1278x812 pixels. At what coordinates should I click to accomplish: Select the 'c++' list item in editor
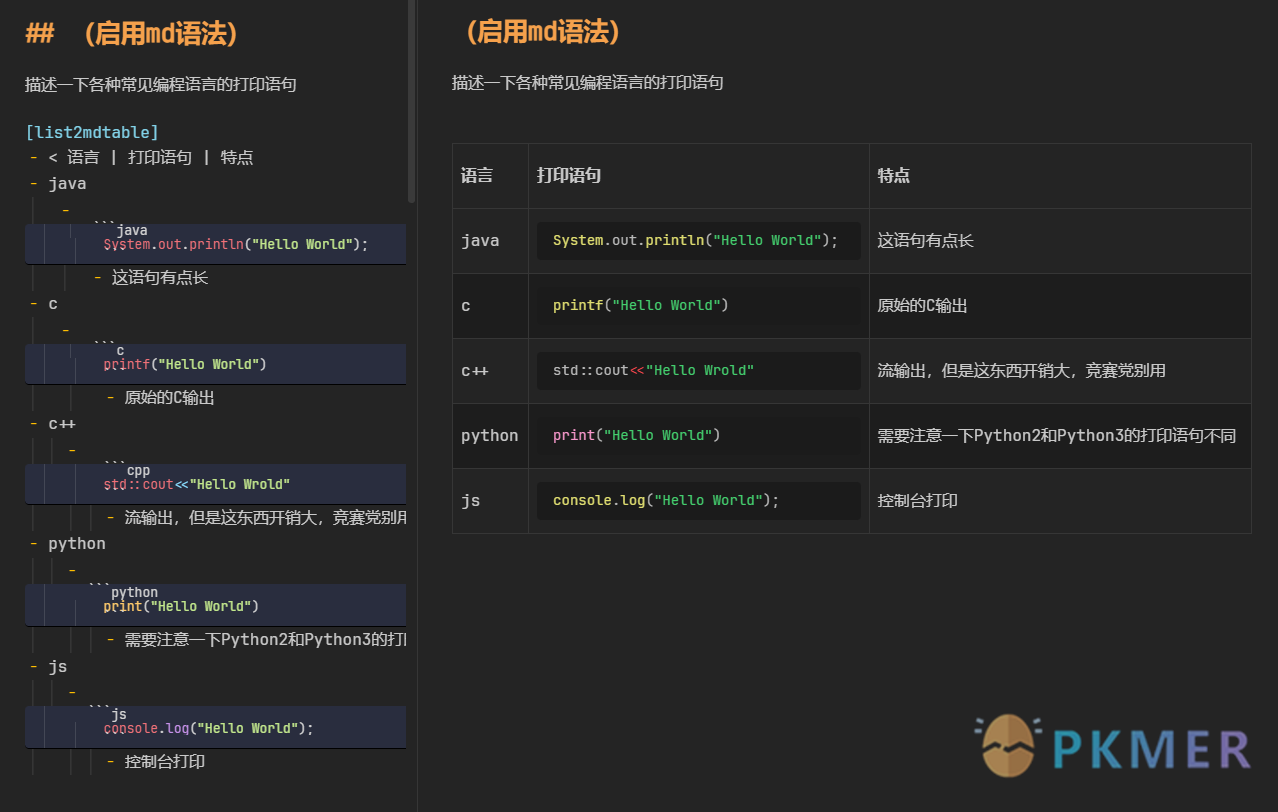tap(62, 423)
